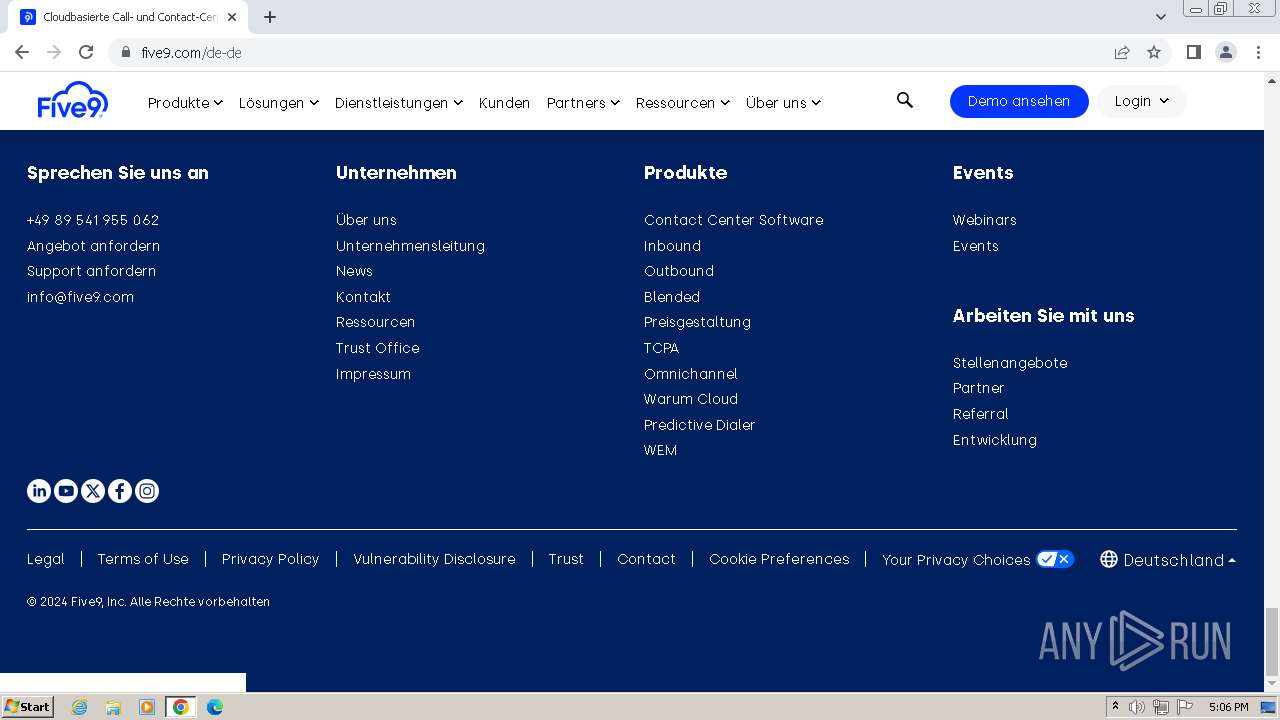The image size is (1280, 720).
Task: Go back with the browser back arrow
Action: pos(22,52)
